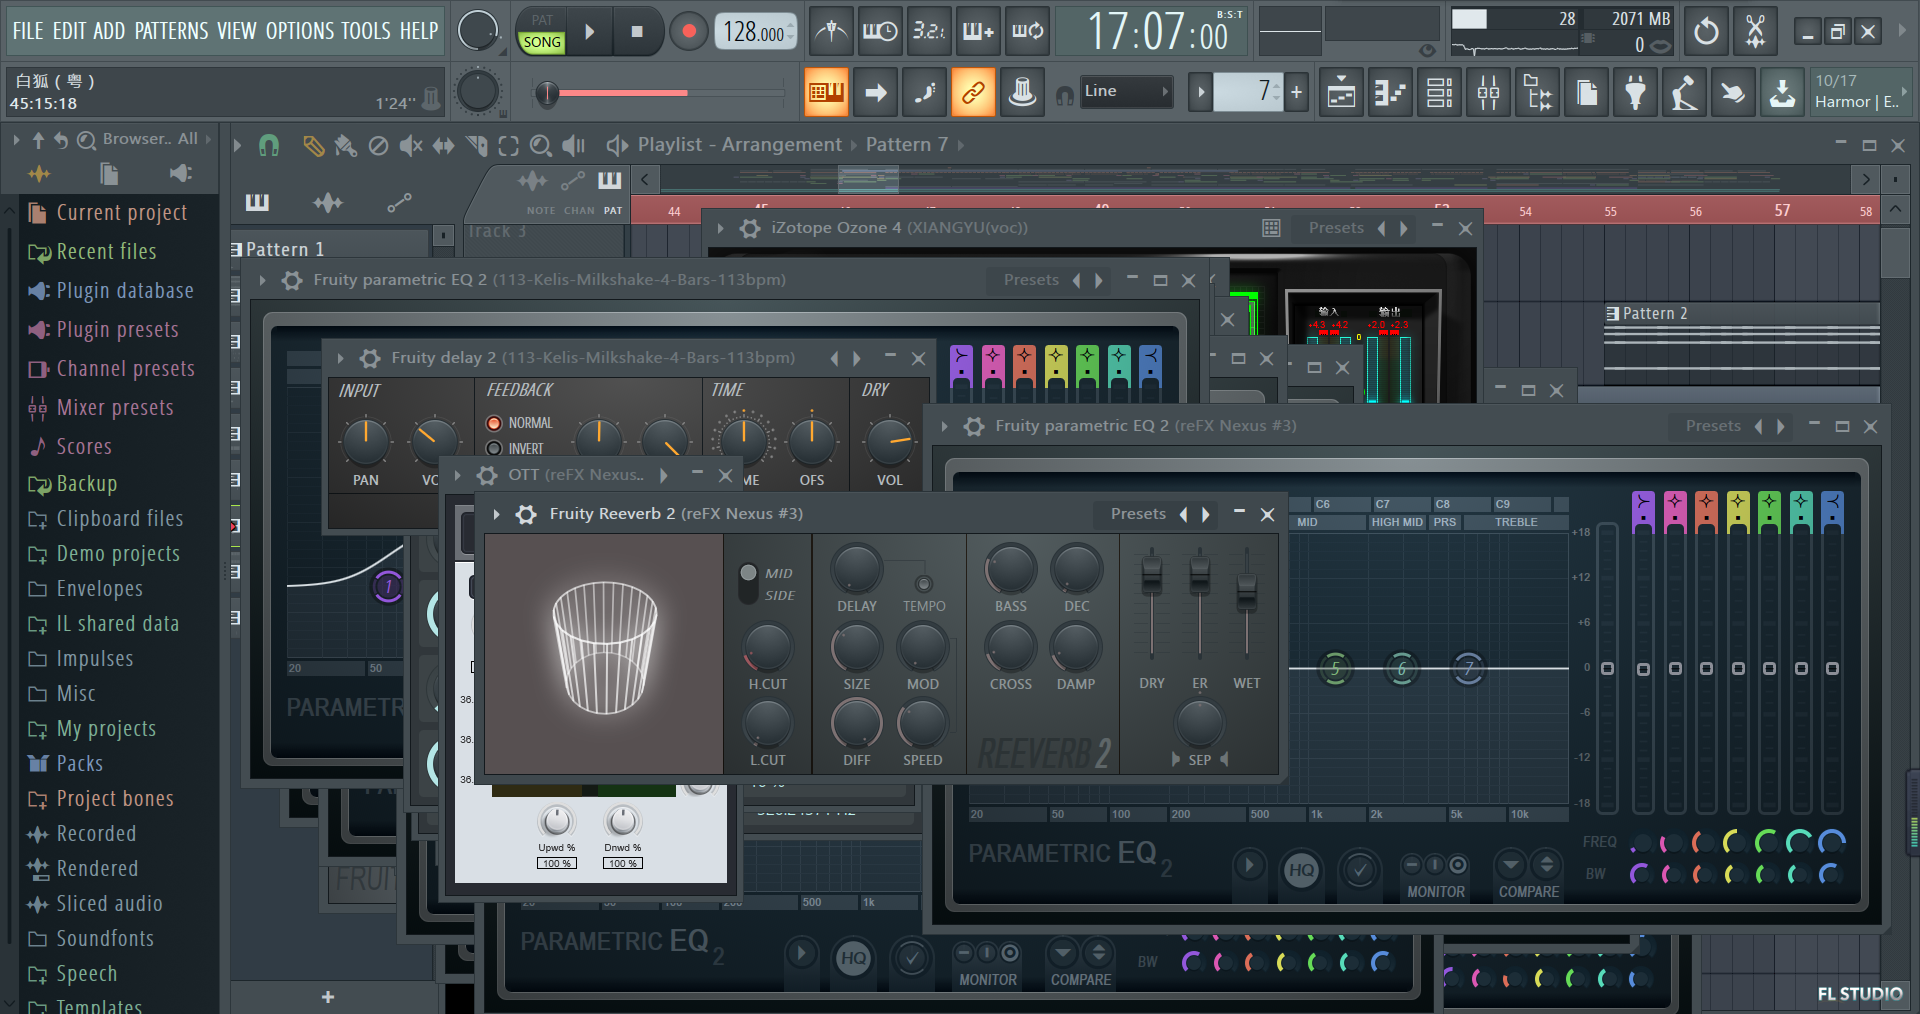Click the WET level fader in Fruity Reeverb 2
This screenshot has width=1920, height=1014.
point(1246,593)
